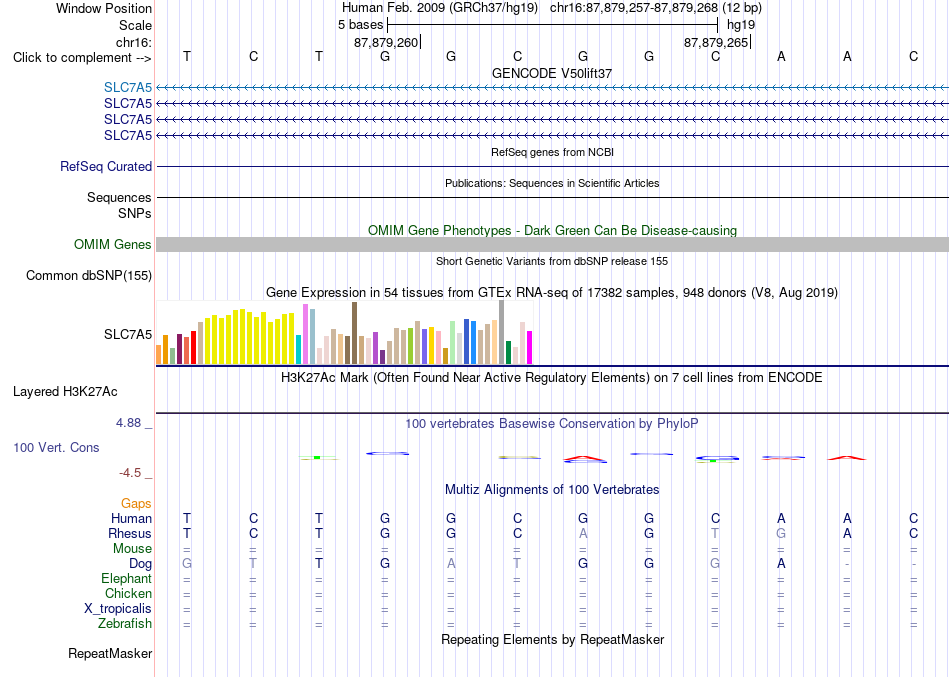This screenshot has width=950, height=677.
Task: Select the Elephant species label
Action: [127, 578]
